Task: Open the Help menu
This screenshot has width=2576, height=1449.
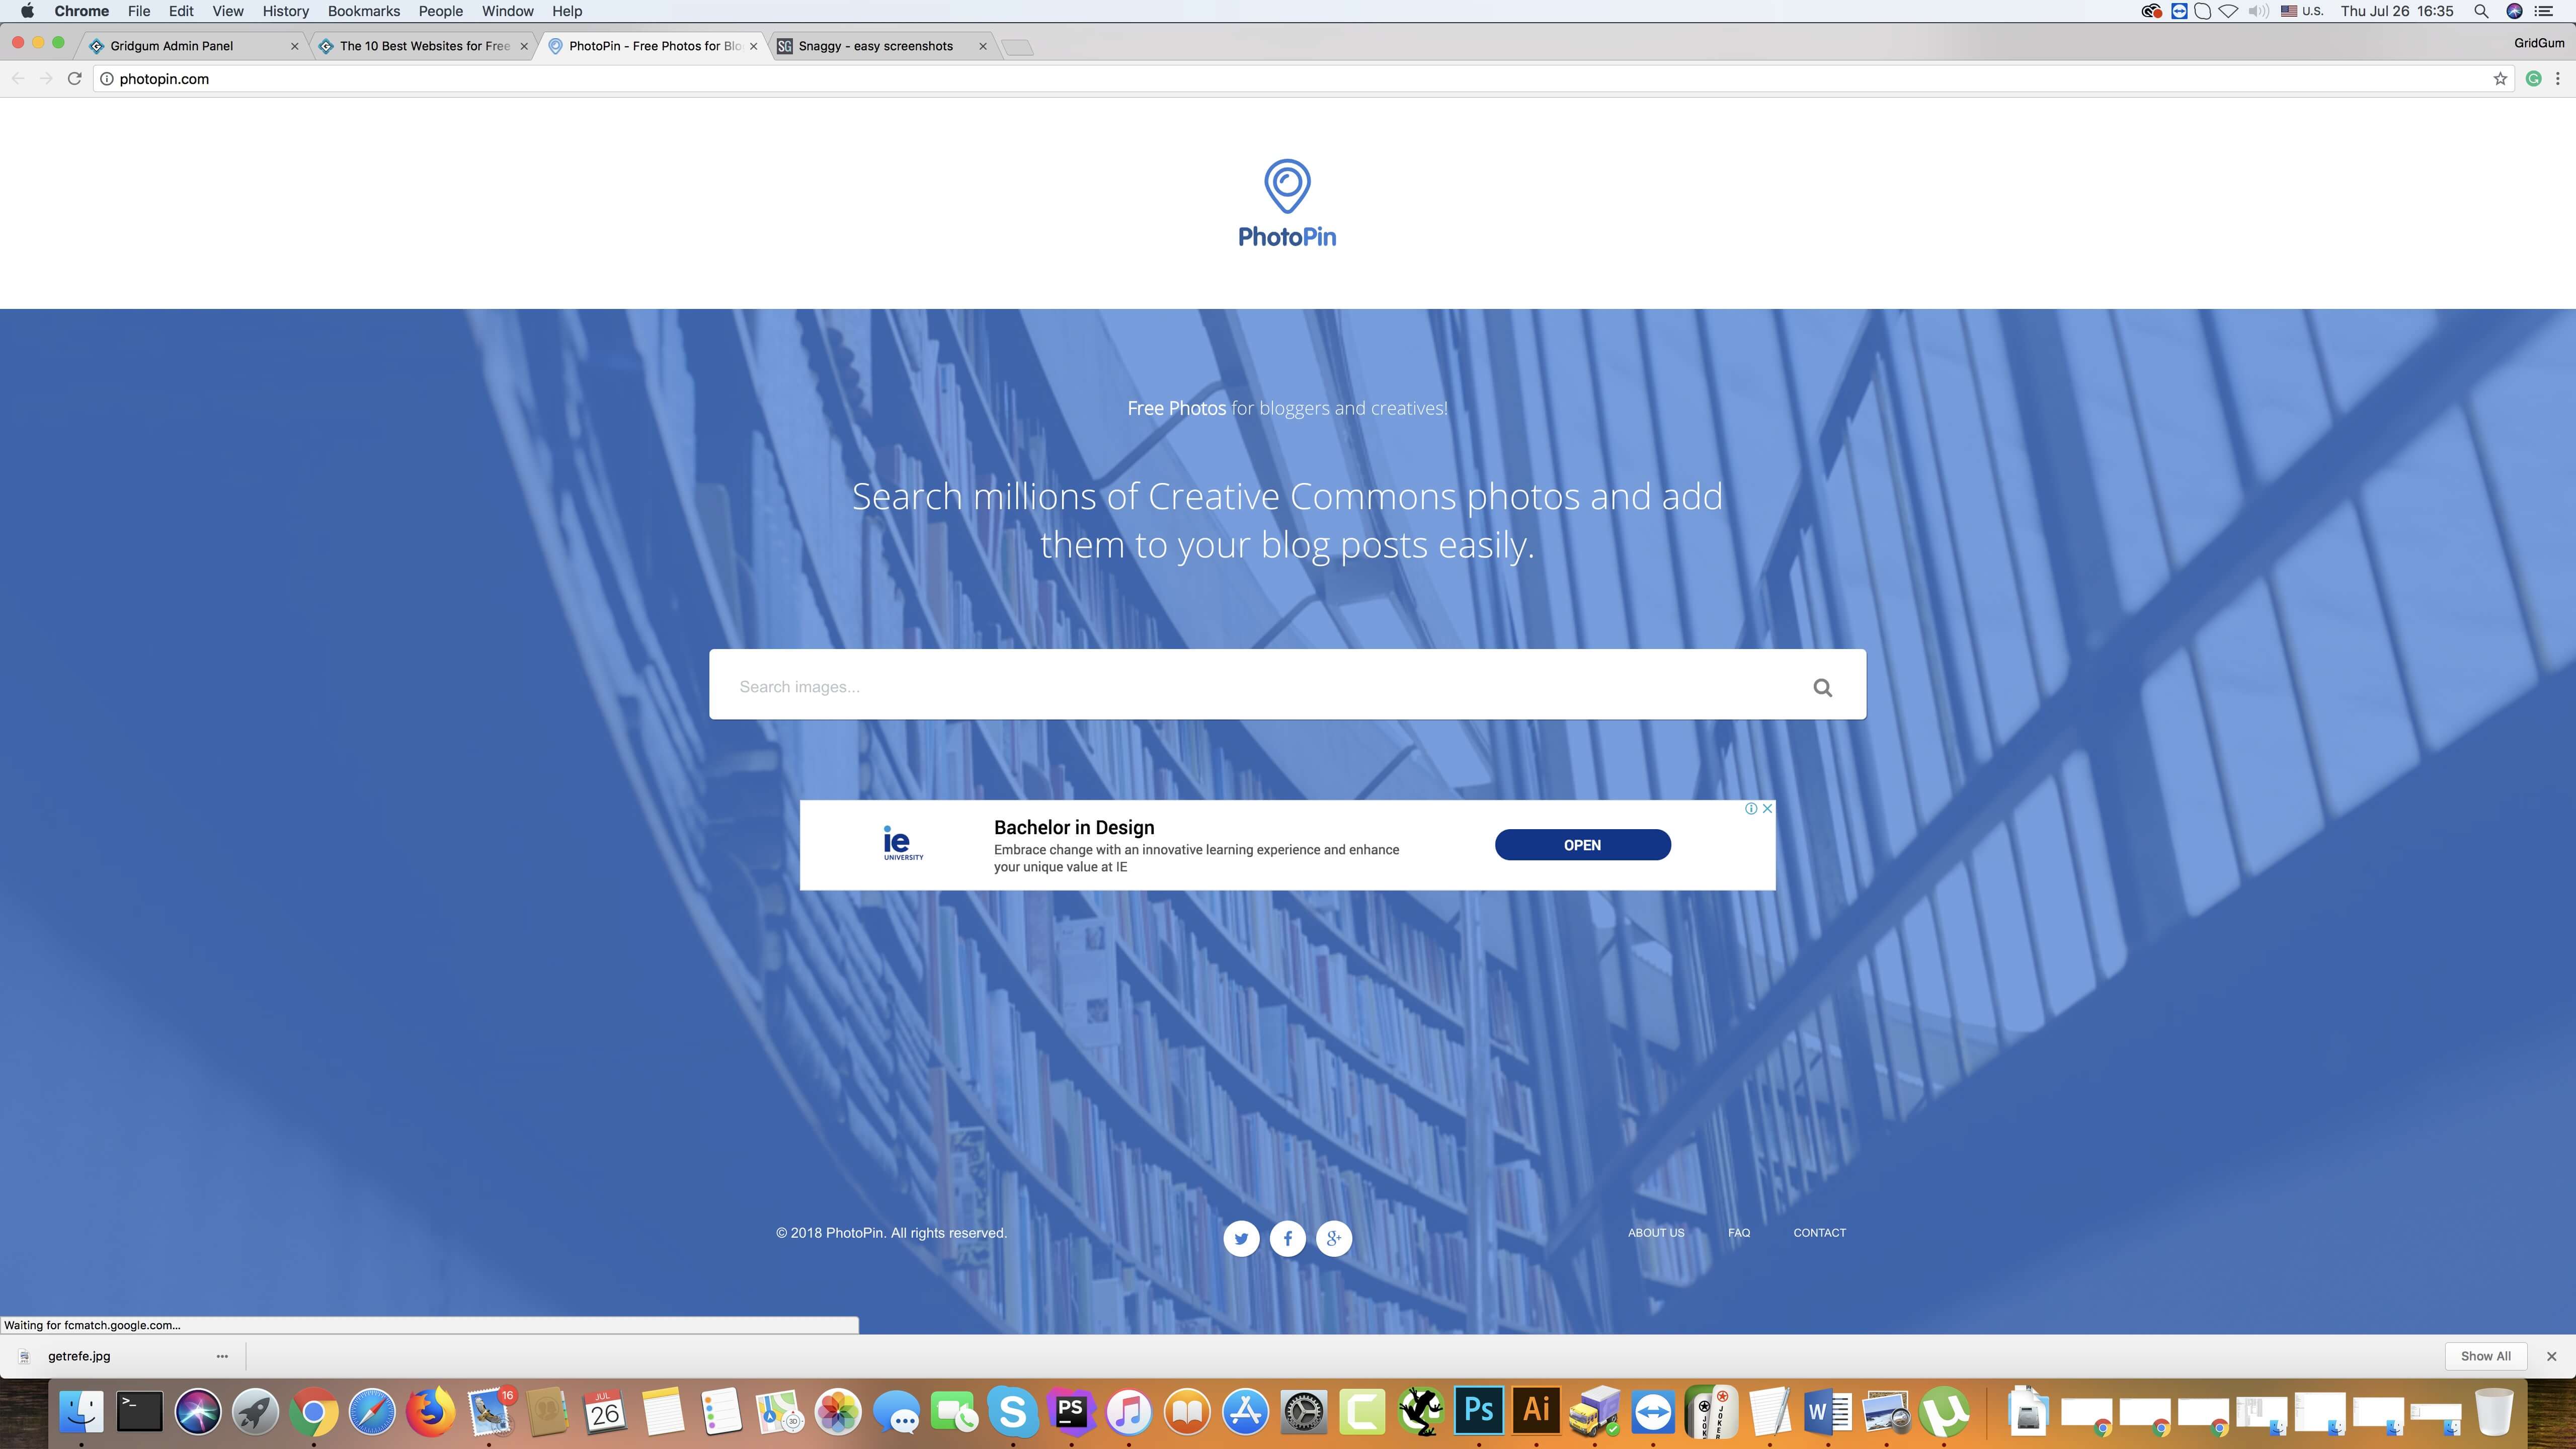Action: tap(567, 11)
